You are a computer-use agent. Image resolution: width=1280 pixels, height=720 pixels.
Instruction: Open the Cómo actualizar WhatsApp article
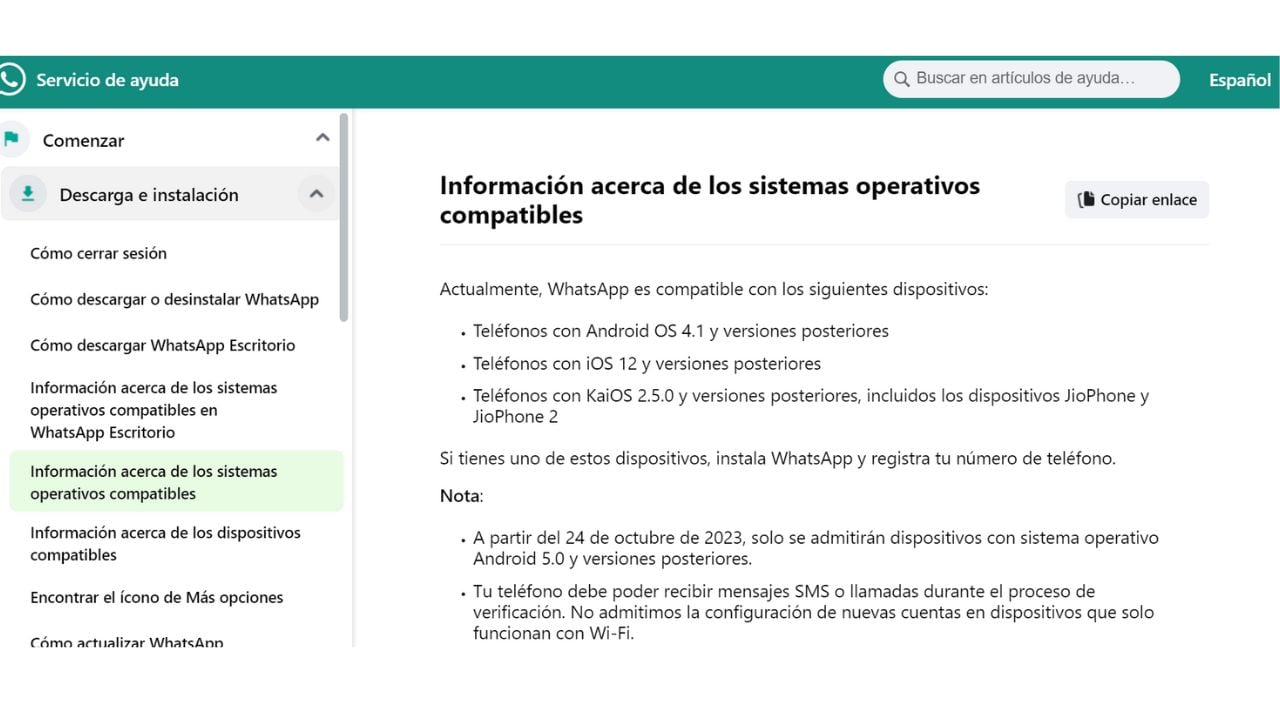pos(127,641)
